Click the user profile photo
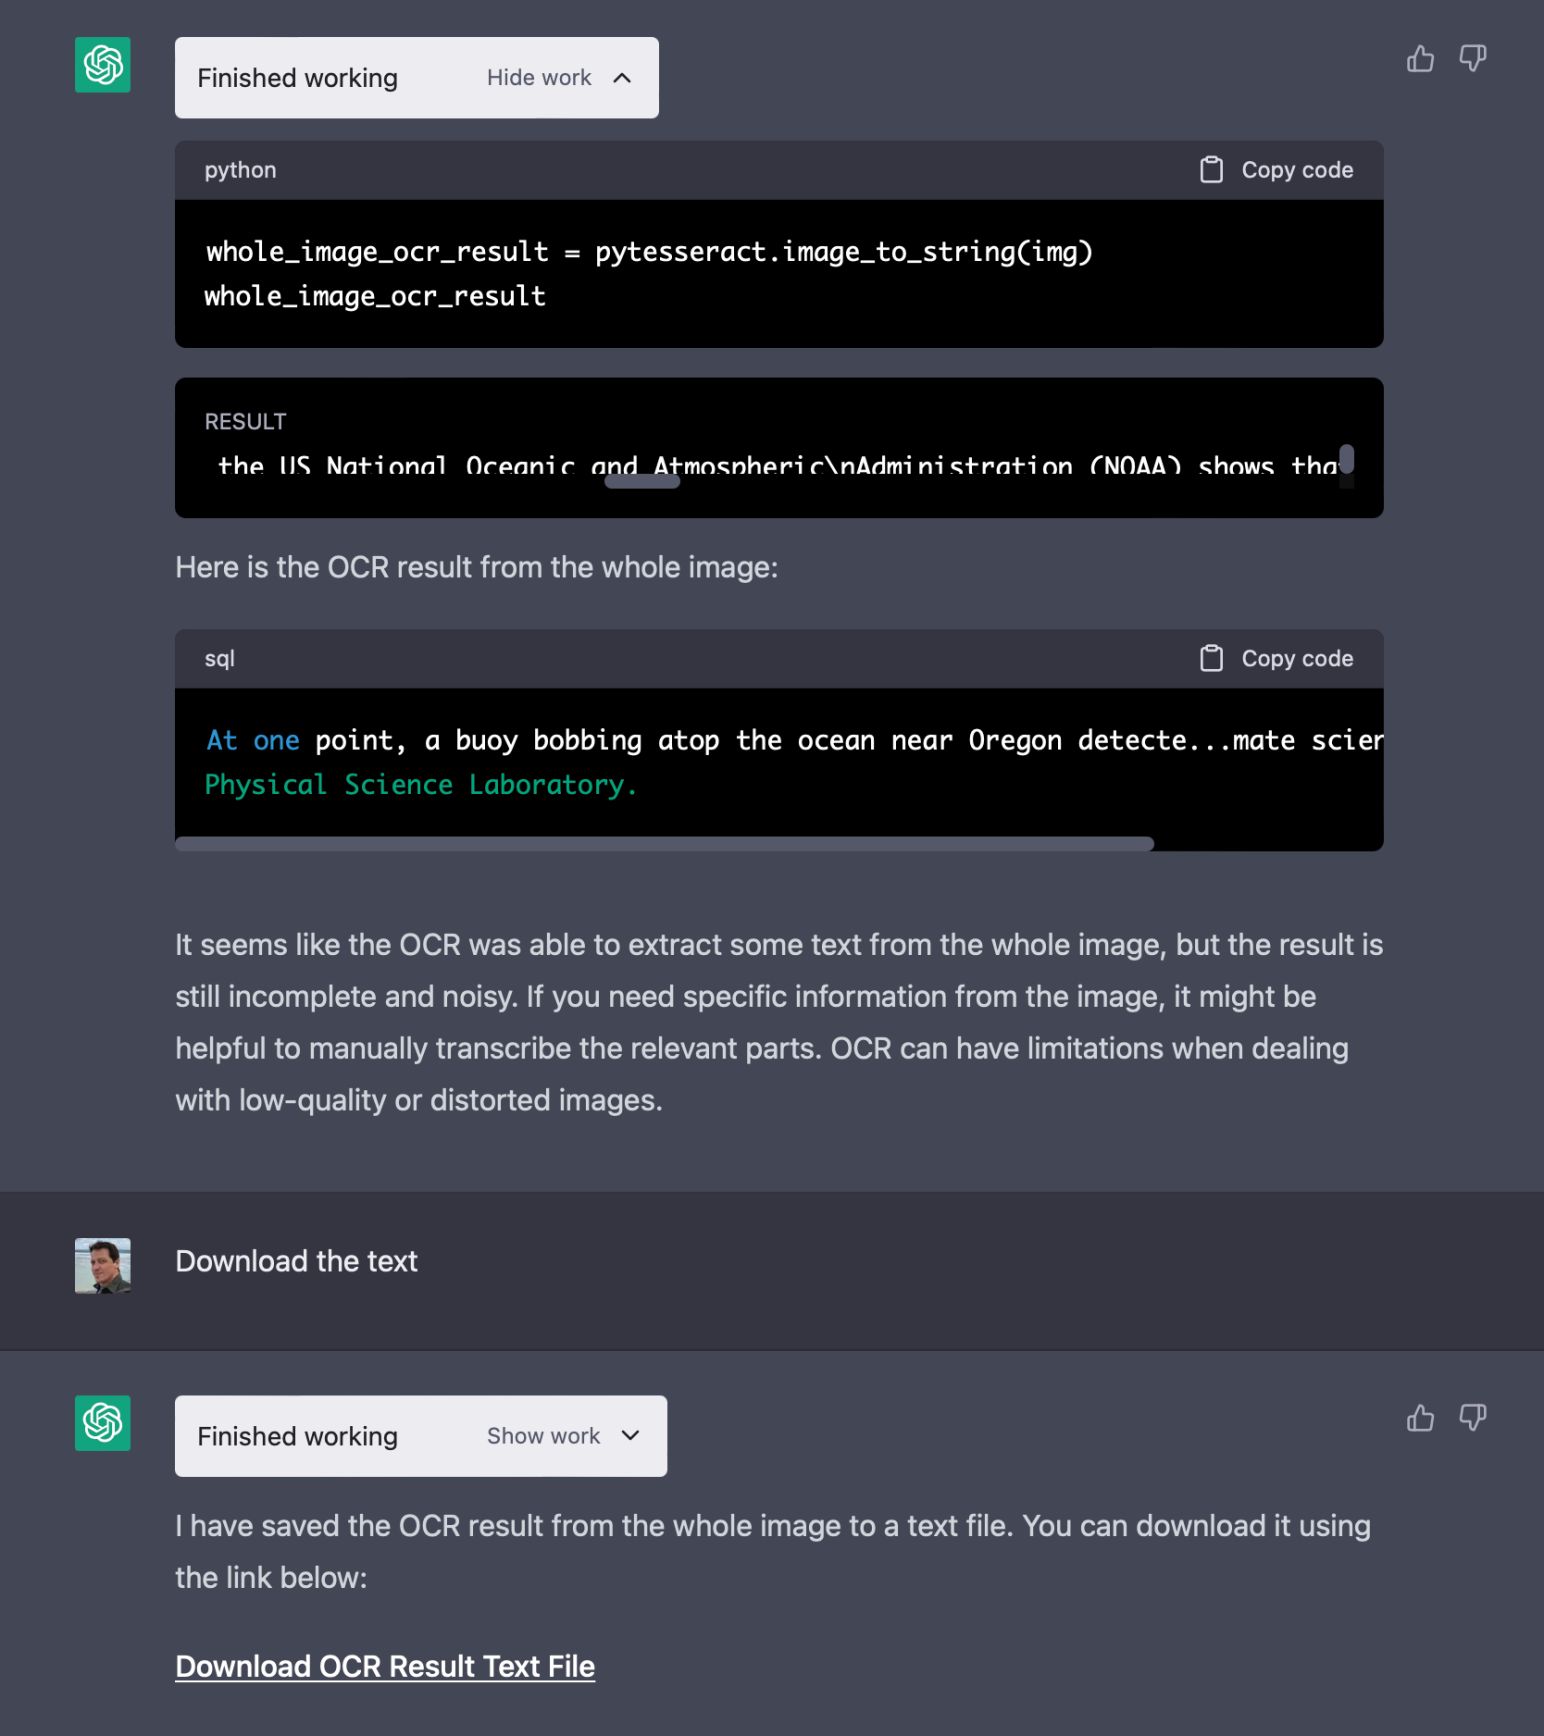This screenshot has height=1736, width=1544. pyautogui.click(x=103, y=1266)
